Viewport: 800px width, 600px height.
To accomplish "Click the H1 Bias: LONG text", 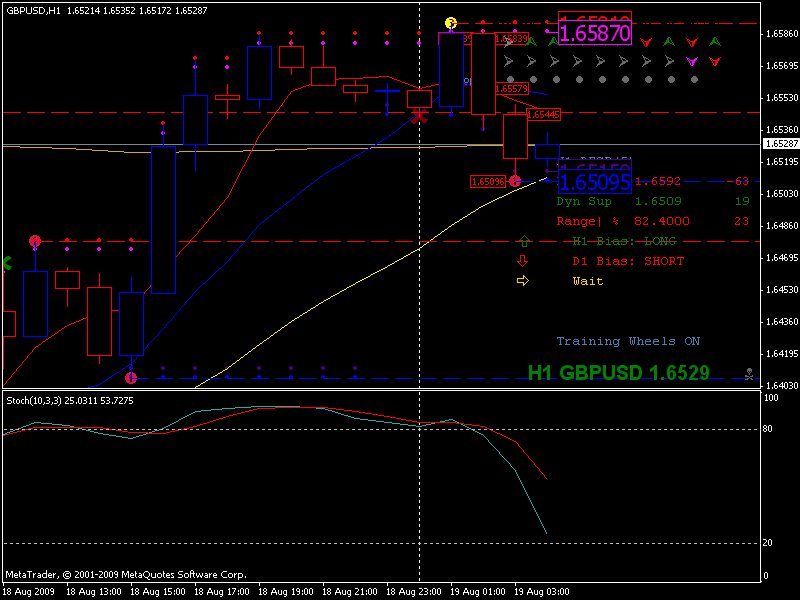I will click(x=624, y=241).
